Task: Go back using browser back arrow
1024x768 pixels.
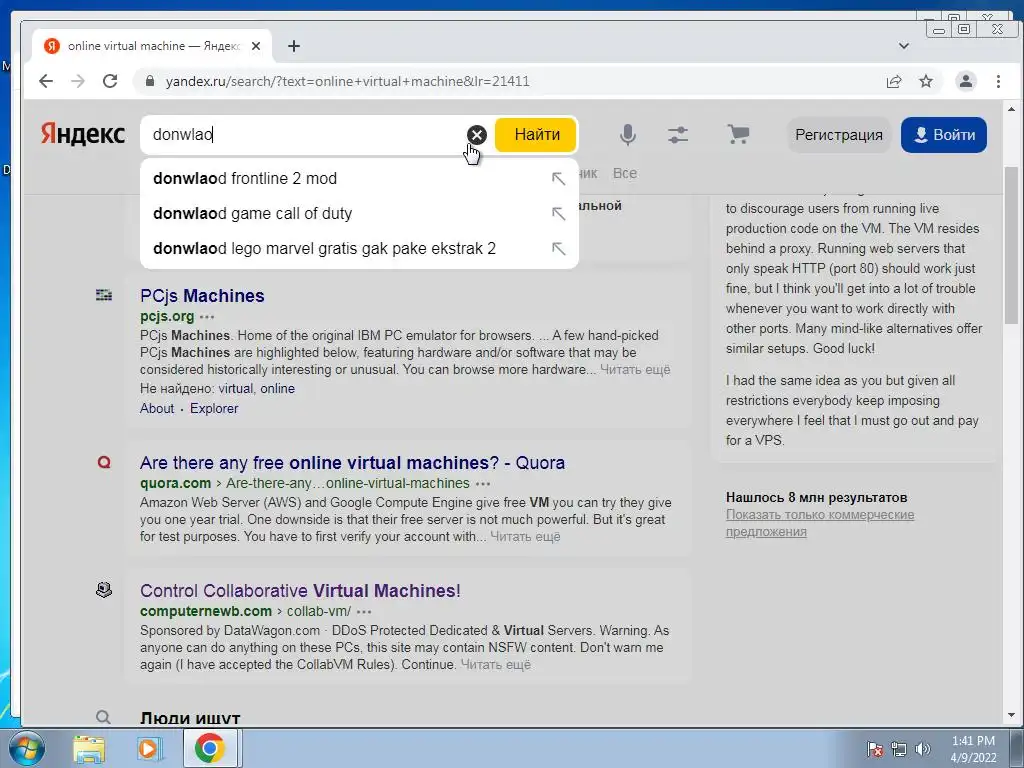Action: click(x=46, y=81)
